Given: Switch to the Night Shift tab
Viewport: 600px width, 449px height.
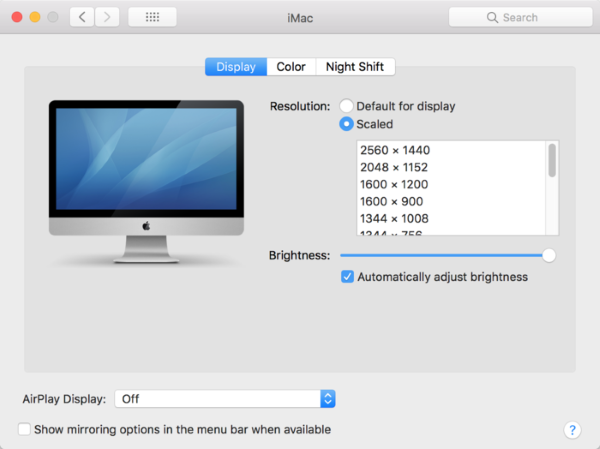Looking at the screenshot, I should (x=355, y=67).
